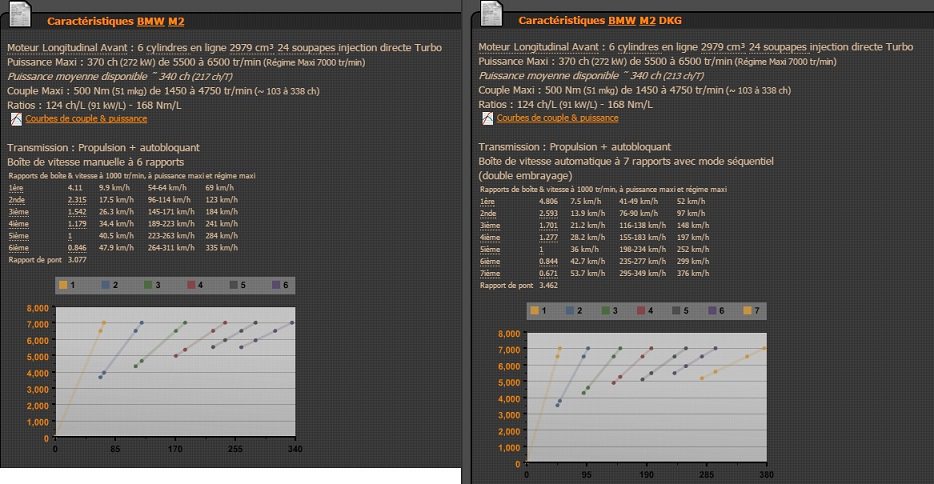
Task: Click the first gear ratio 4.11
Action: tap(75, 188)
